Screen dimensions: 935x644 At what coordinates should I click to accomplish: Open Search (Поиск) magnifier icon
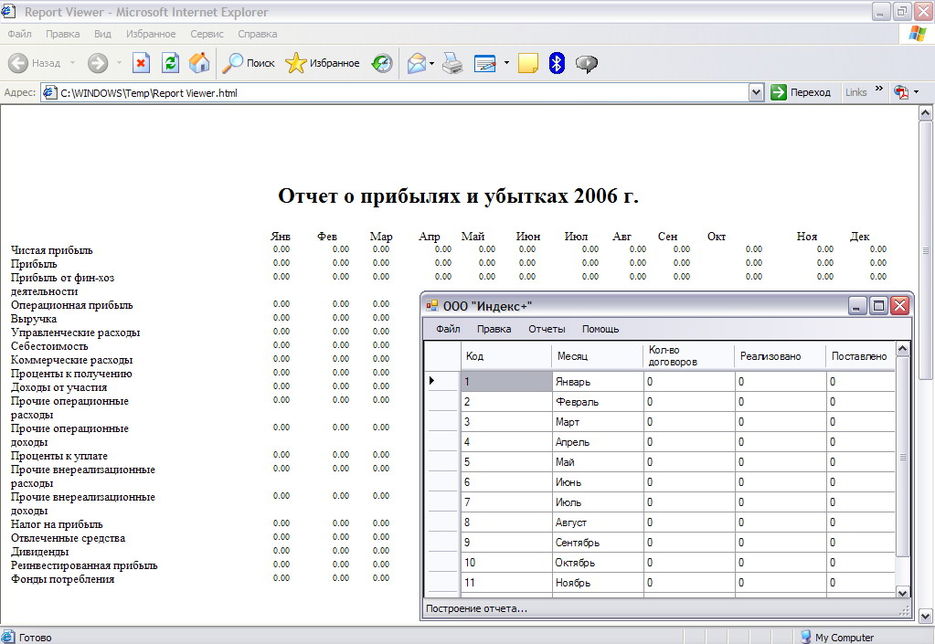tap(232, 63)
